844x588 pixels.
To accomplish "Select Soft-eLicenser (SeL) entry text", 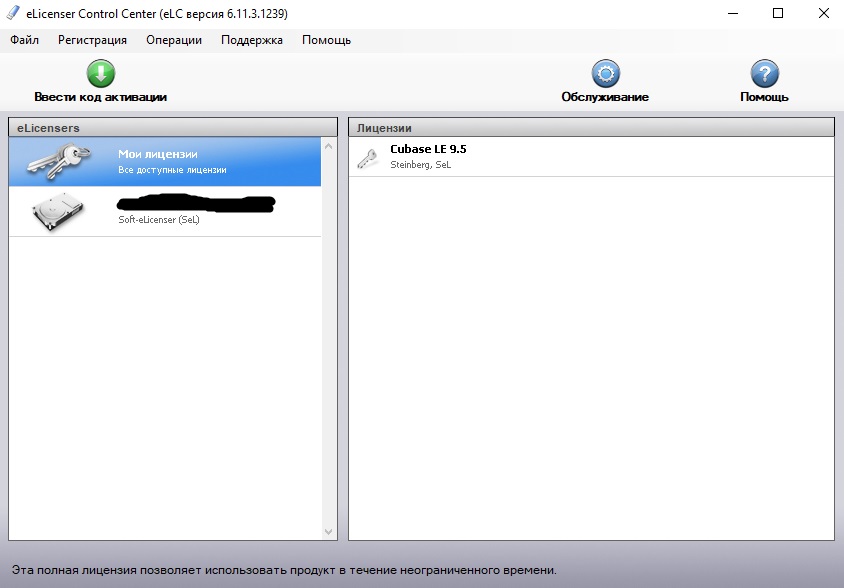I will pos(159,220).
